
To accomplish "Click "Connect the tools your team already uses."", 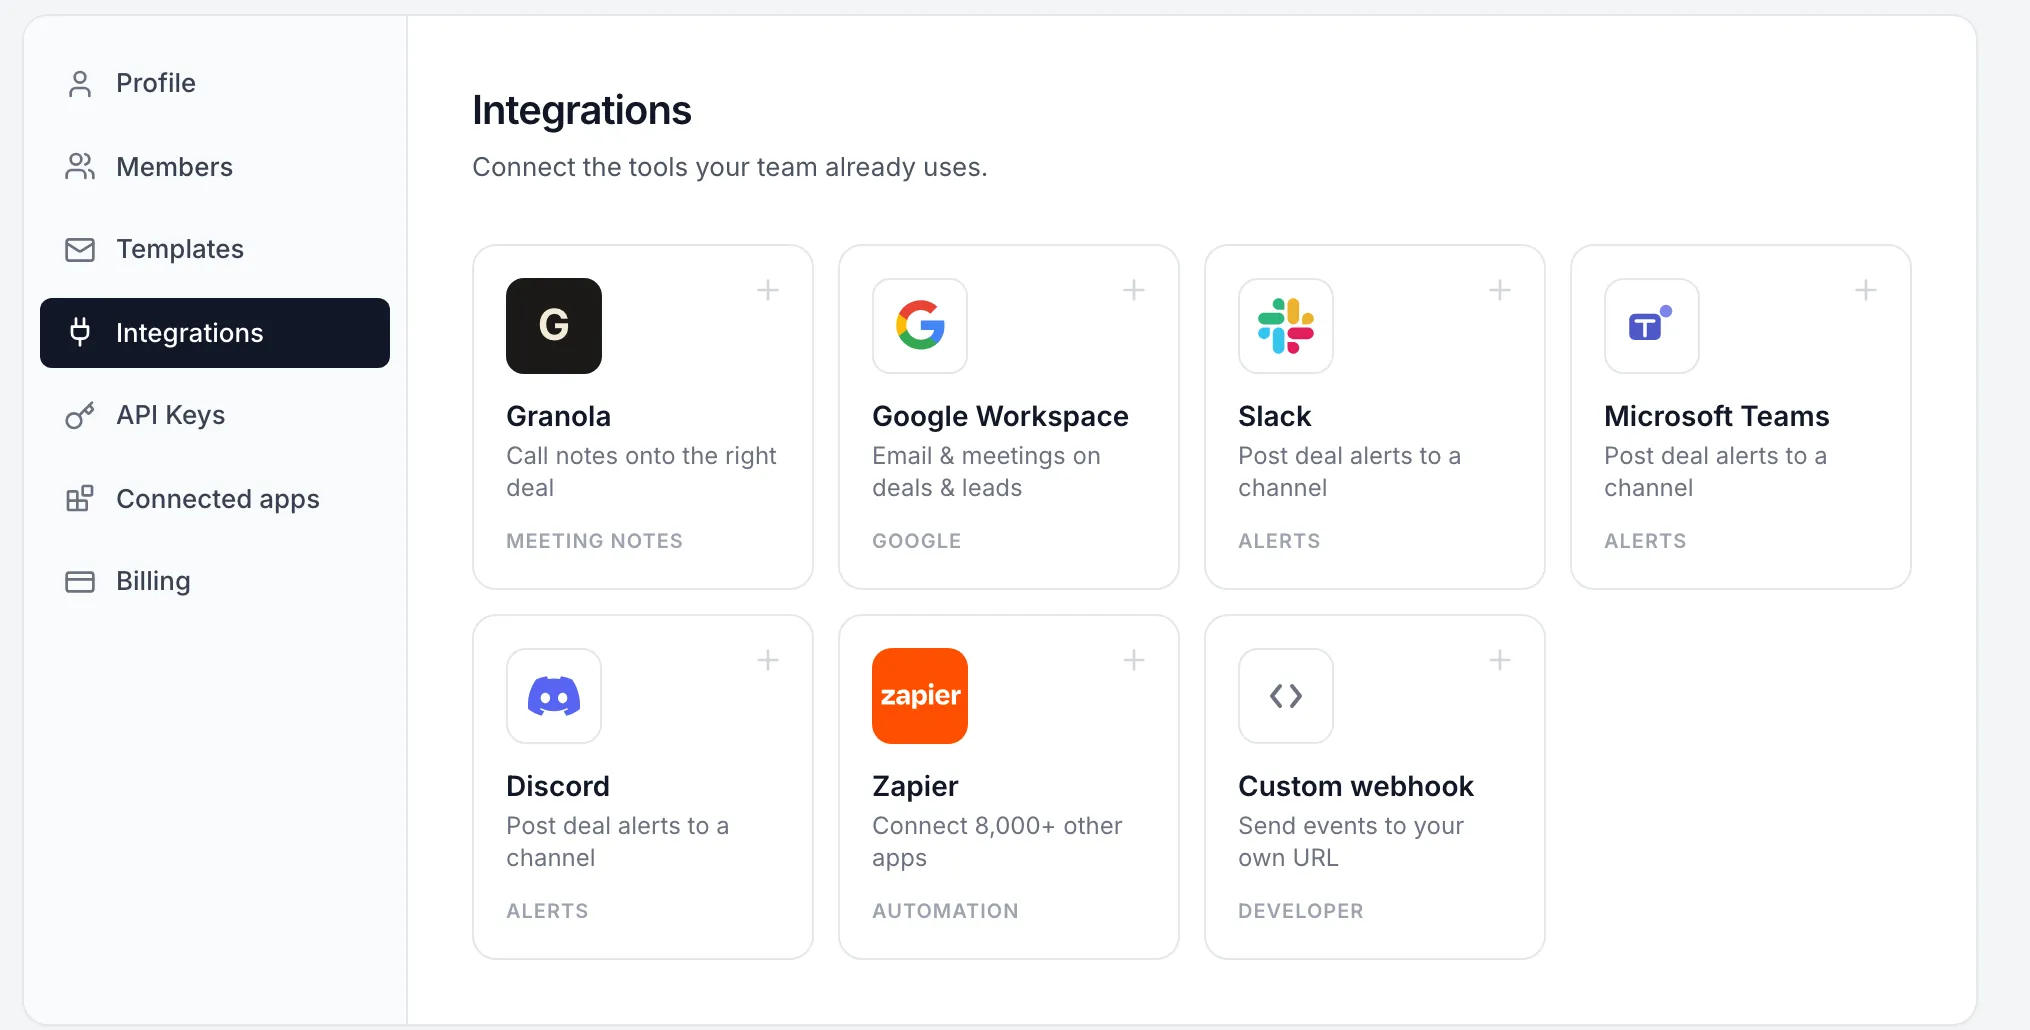I will (730, 167).
